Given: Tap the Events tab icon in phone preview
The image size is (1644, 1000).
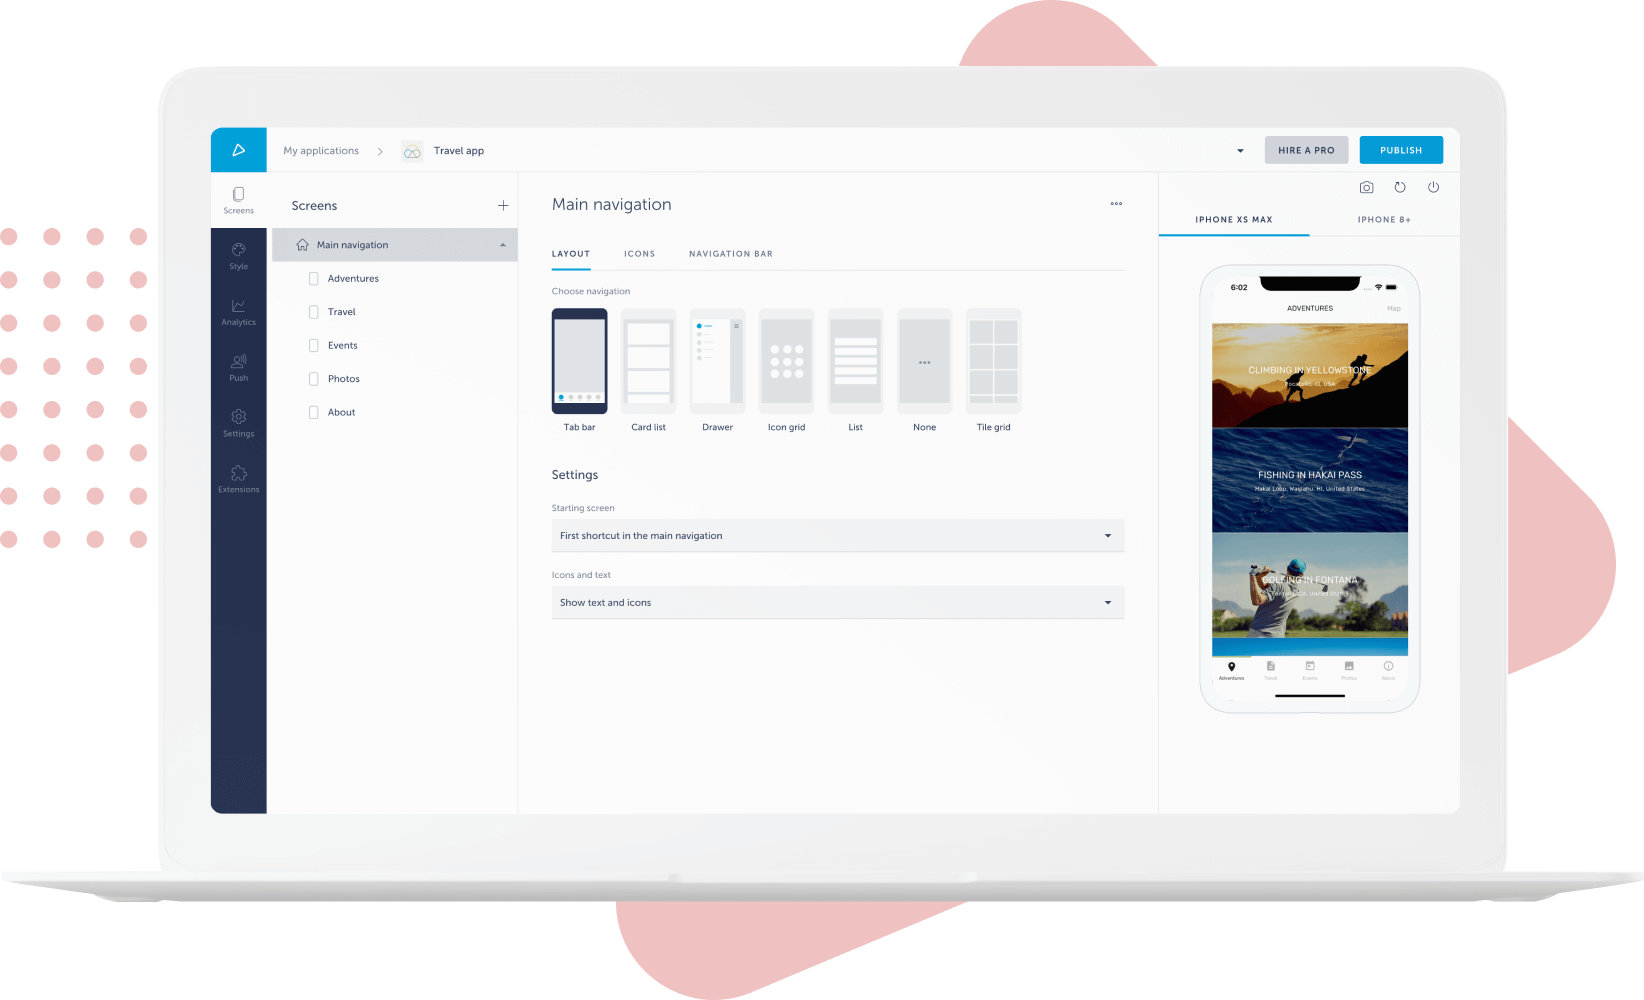Looking at the screenshot, I should [1310, 666].
